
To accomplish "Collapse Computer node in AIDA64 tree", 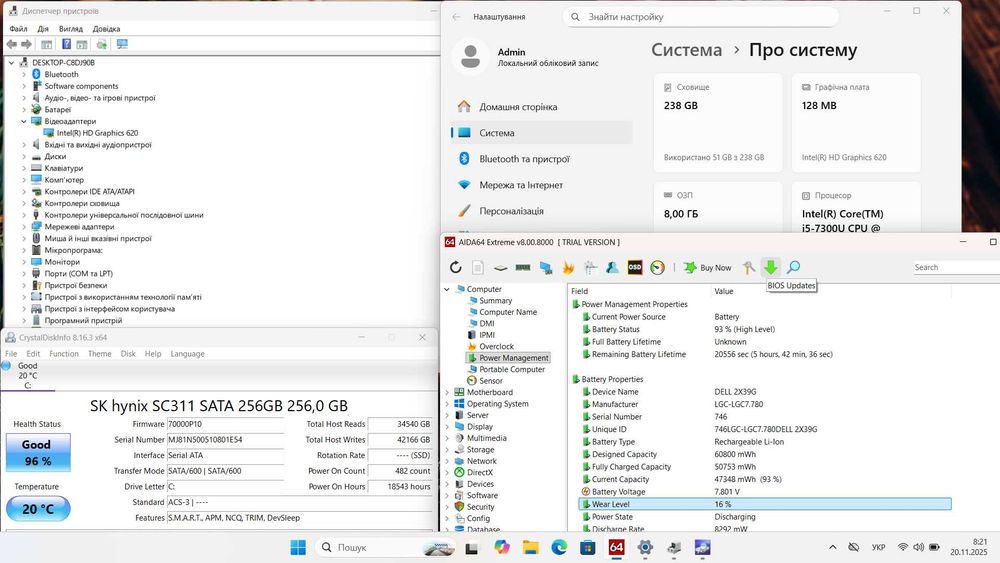I will point(447,289).
